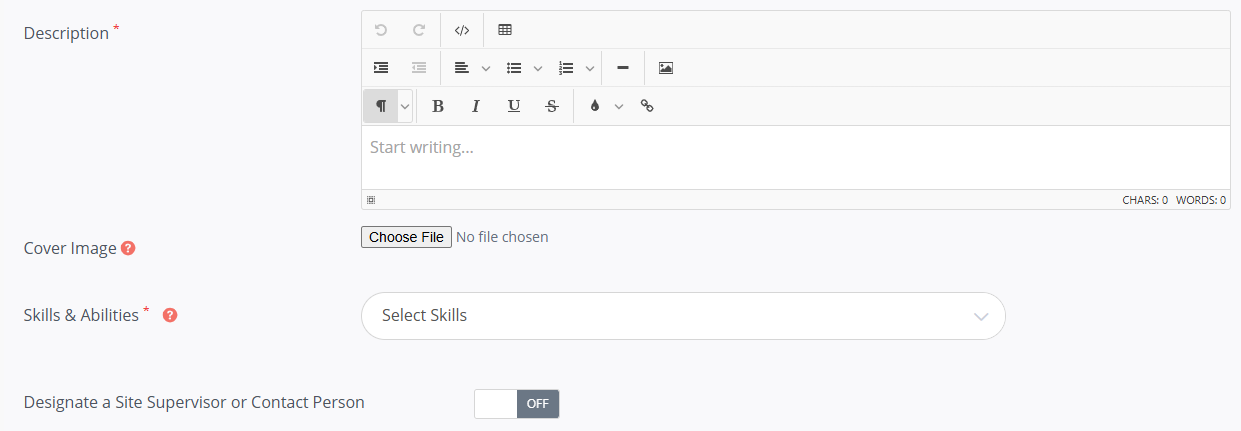Insert a horizontal line

click(x=623, y=68)
